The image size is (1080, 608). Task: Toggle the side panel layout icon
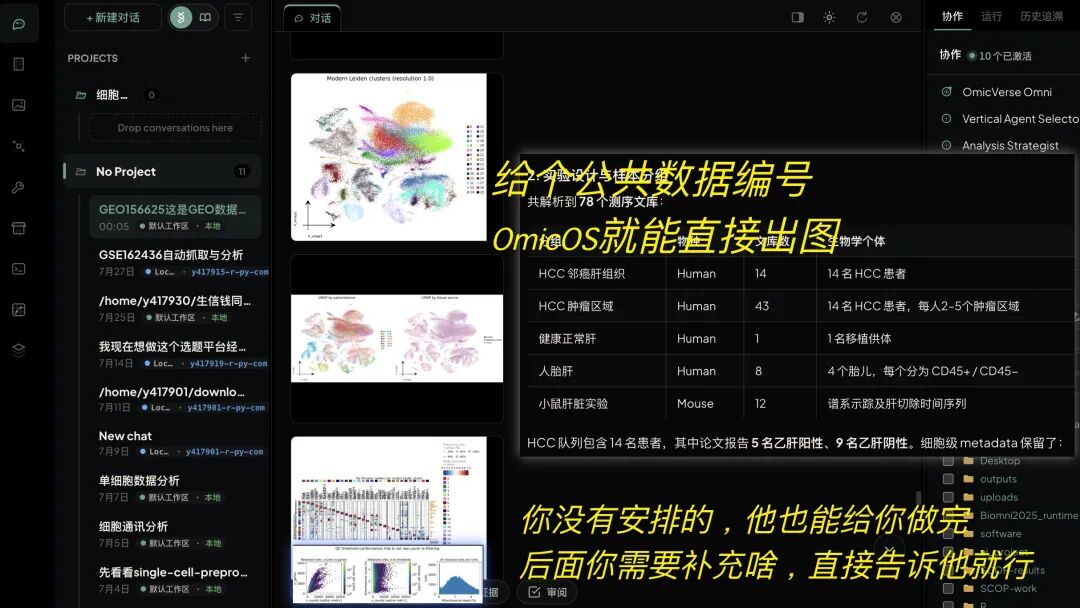(x=798, y=17)
